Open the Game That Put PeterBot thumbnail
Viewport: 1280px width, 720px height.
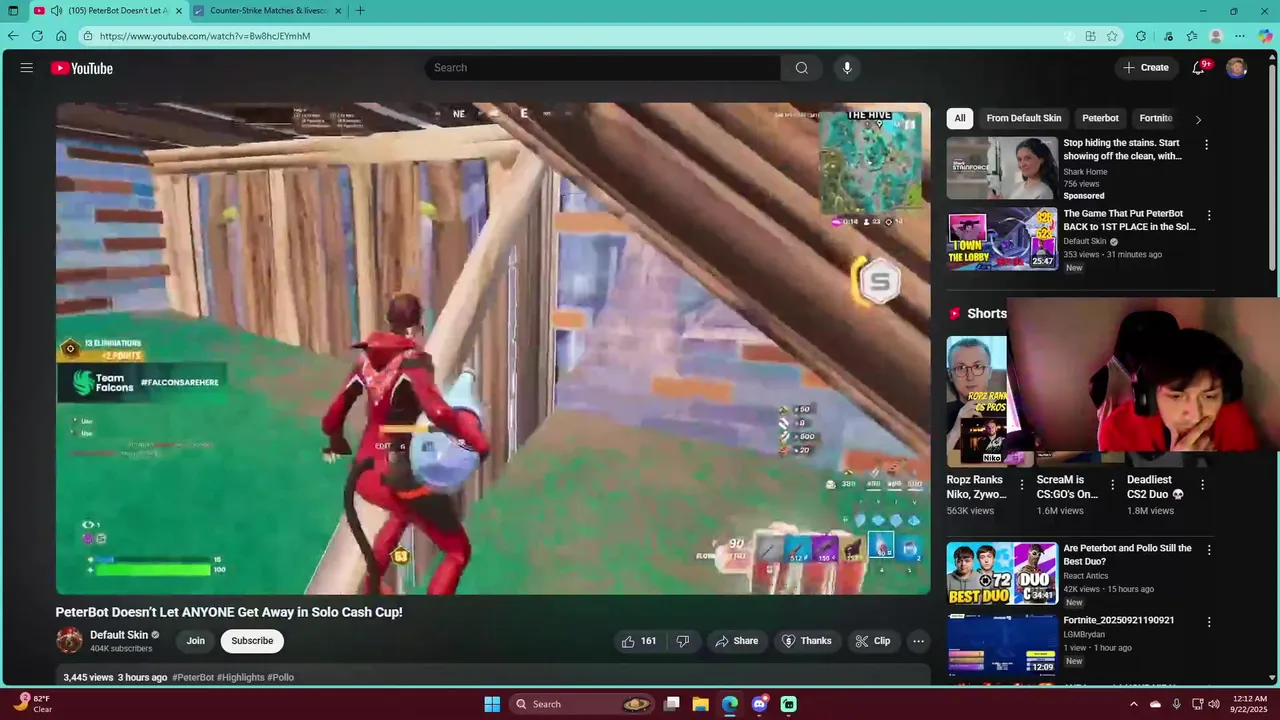1002,239
